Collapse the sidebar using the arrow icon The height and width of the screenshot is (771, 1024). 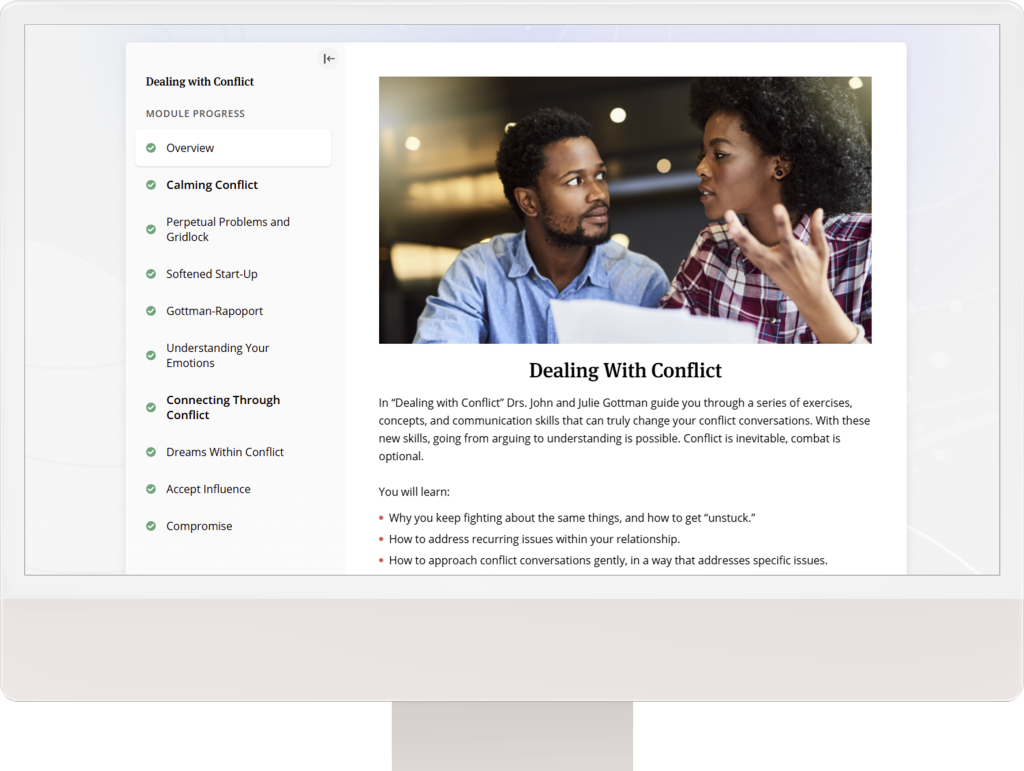click(x=329, y=59)
